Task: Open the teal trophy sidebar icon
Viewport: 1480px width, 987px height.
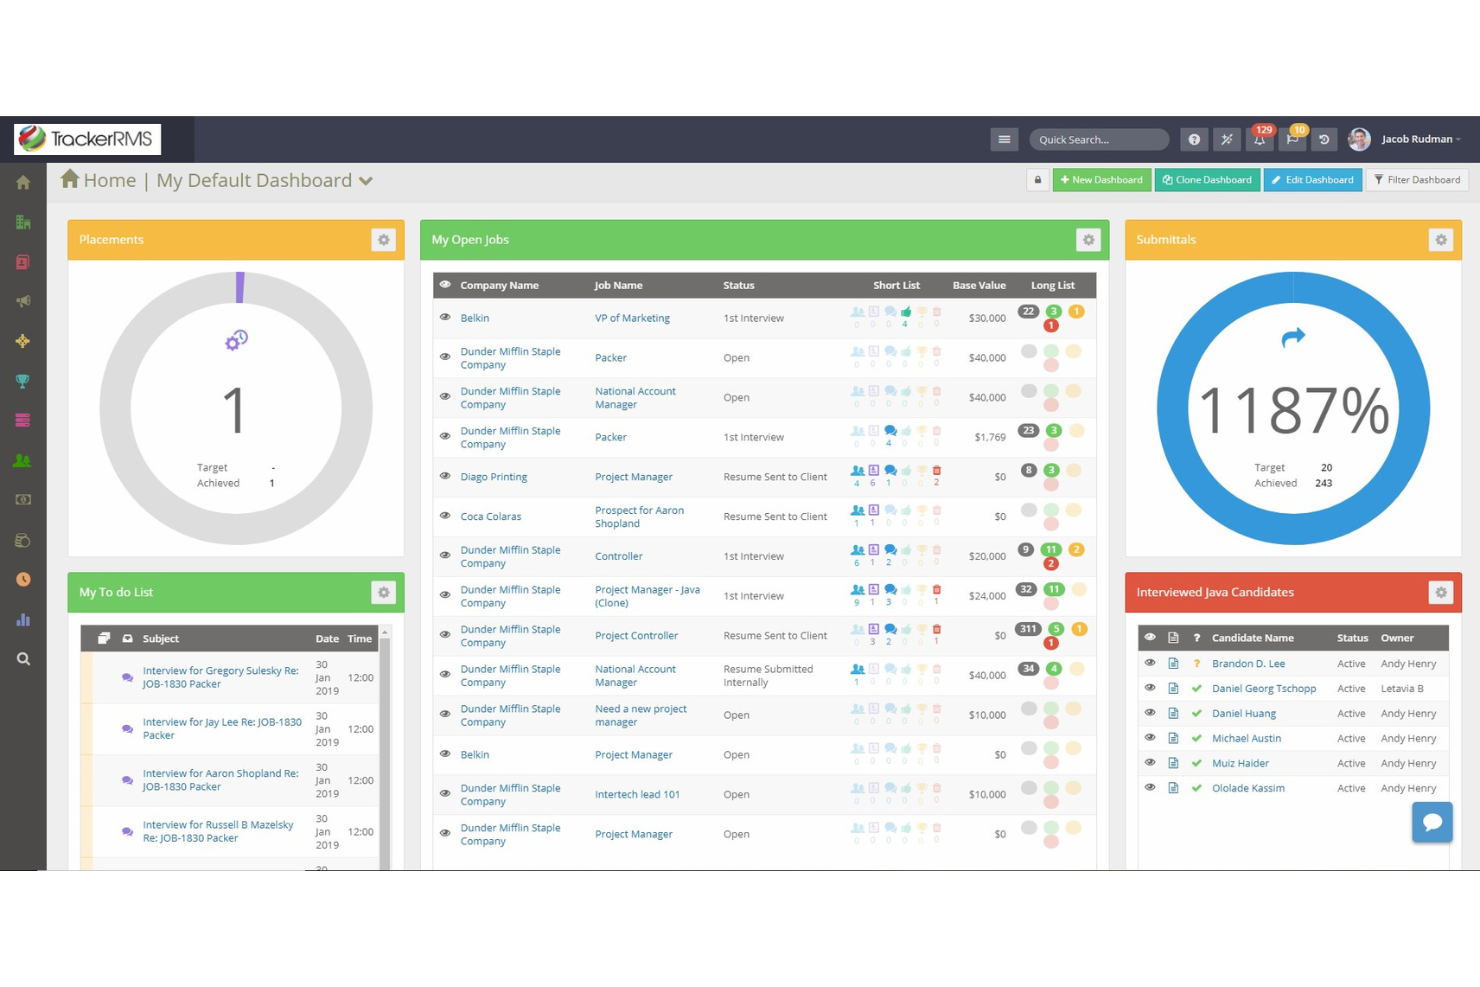Action: [x=23, y=381]
